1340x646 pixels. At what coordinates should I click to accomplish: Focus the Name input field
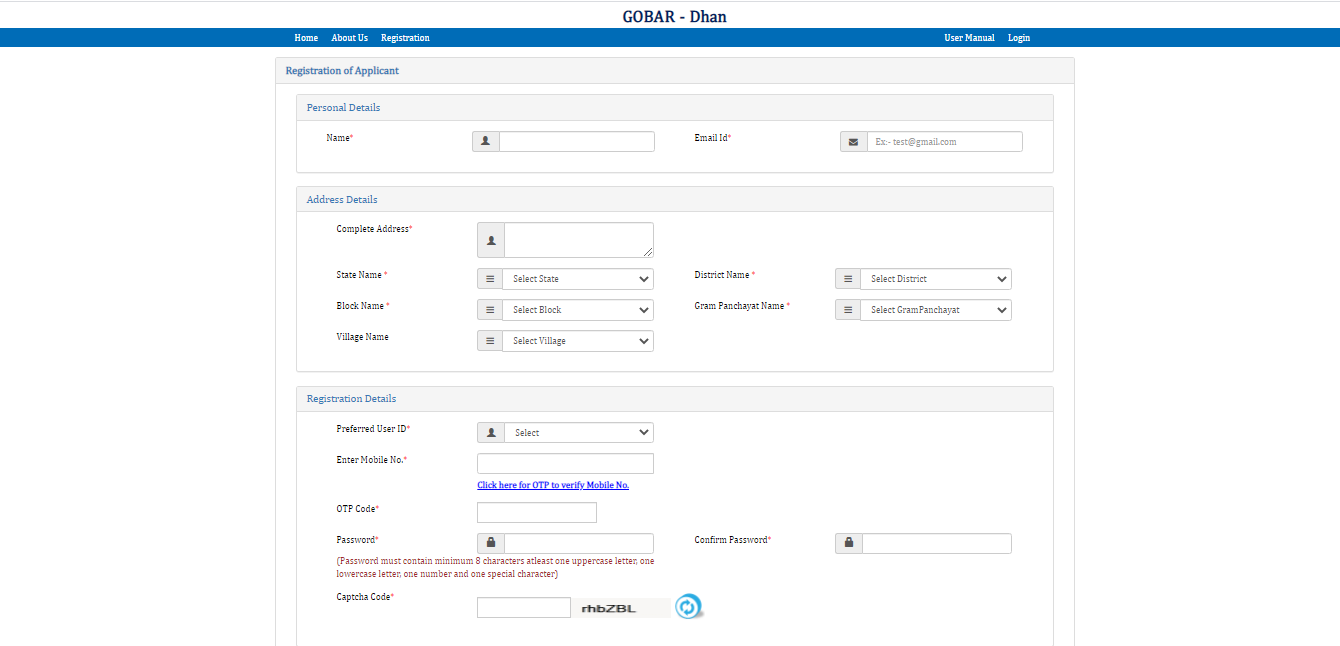577,141
